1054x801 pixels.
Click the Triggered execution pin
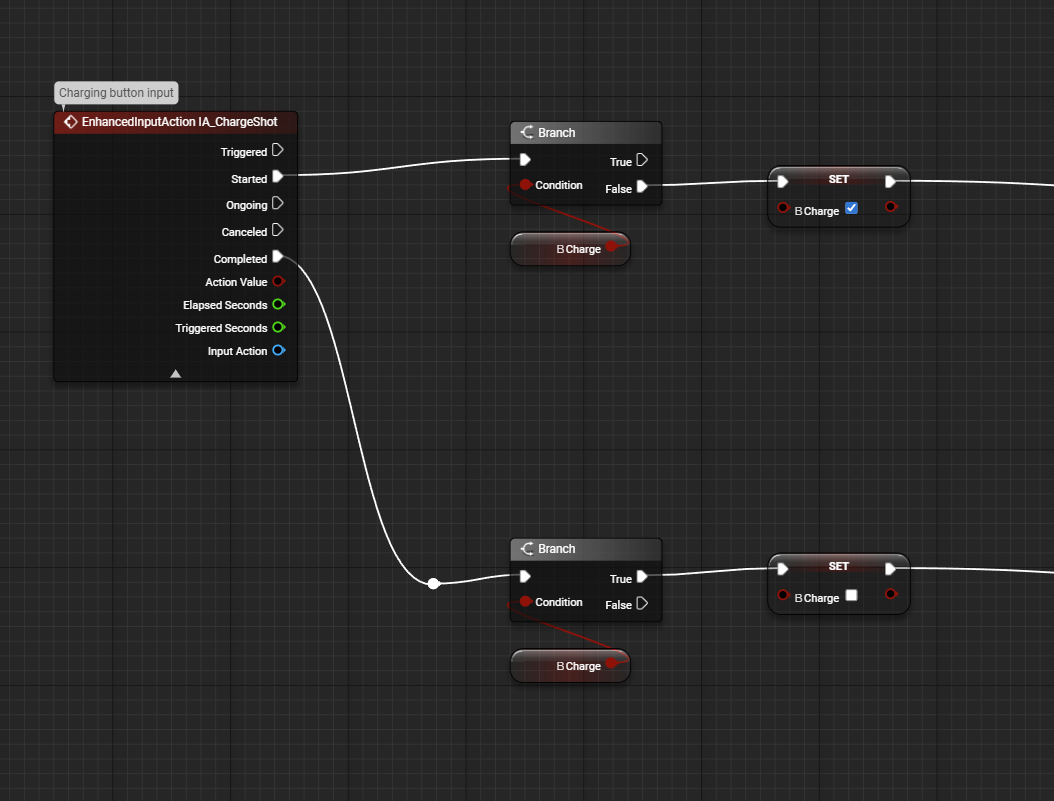point(278,150)
